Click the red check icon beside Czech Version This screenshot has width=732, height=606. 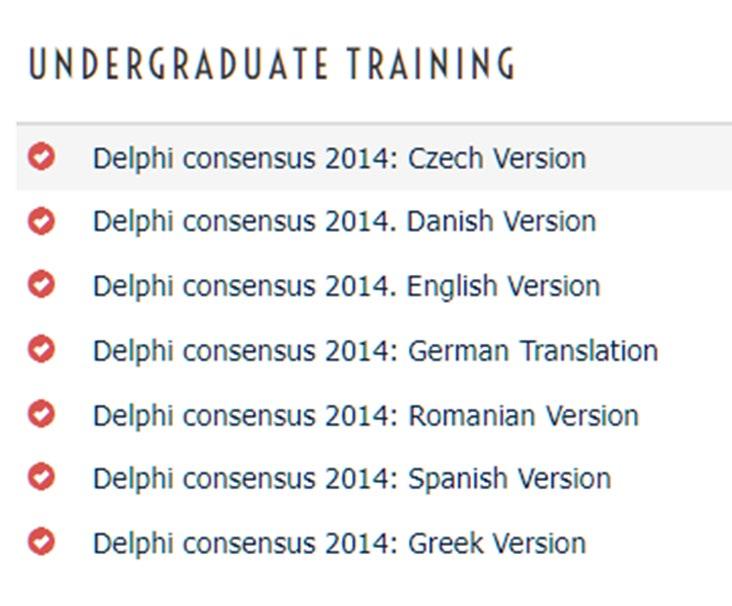click(x=42, y=156)
